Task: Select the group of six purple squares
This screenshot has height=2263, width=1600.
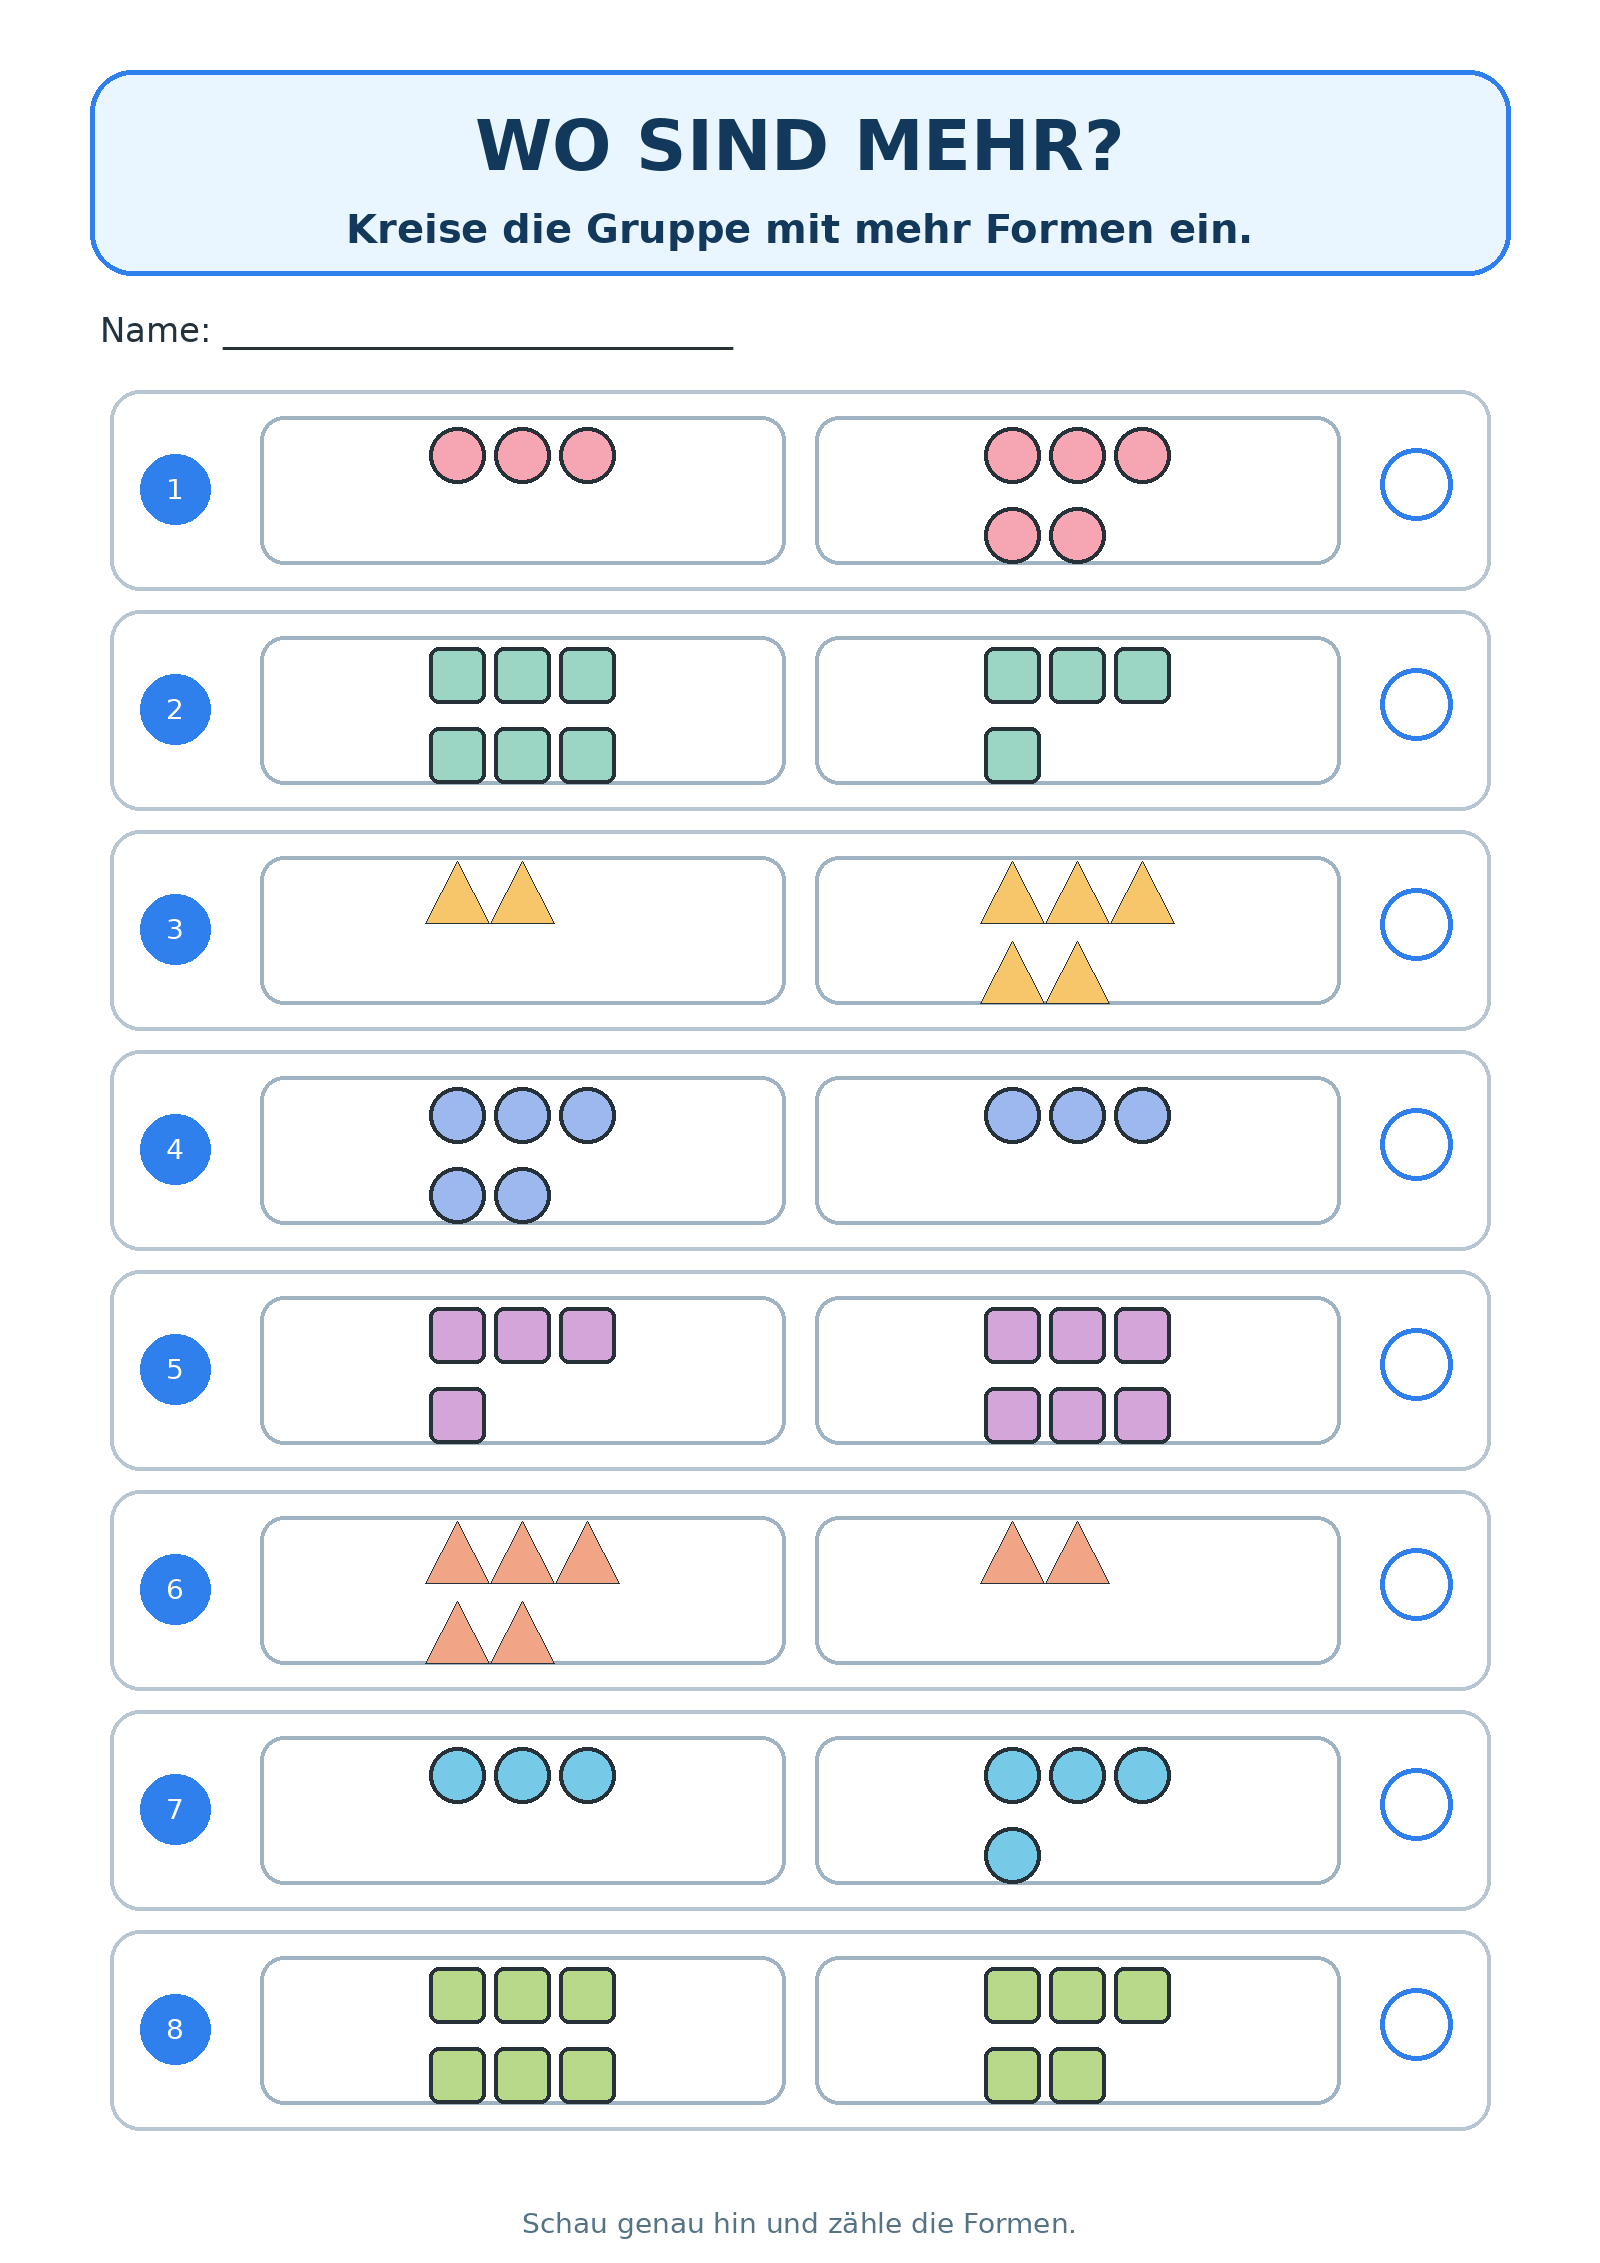Action: pos(1078,1370)
